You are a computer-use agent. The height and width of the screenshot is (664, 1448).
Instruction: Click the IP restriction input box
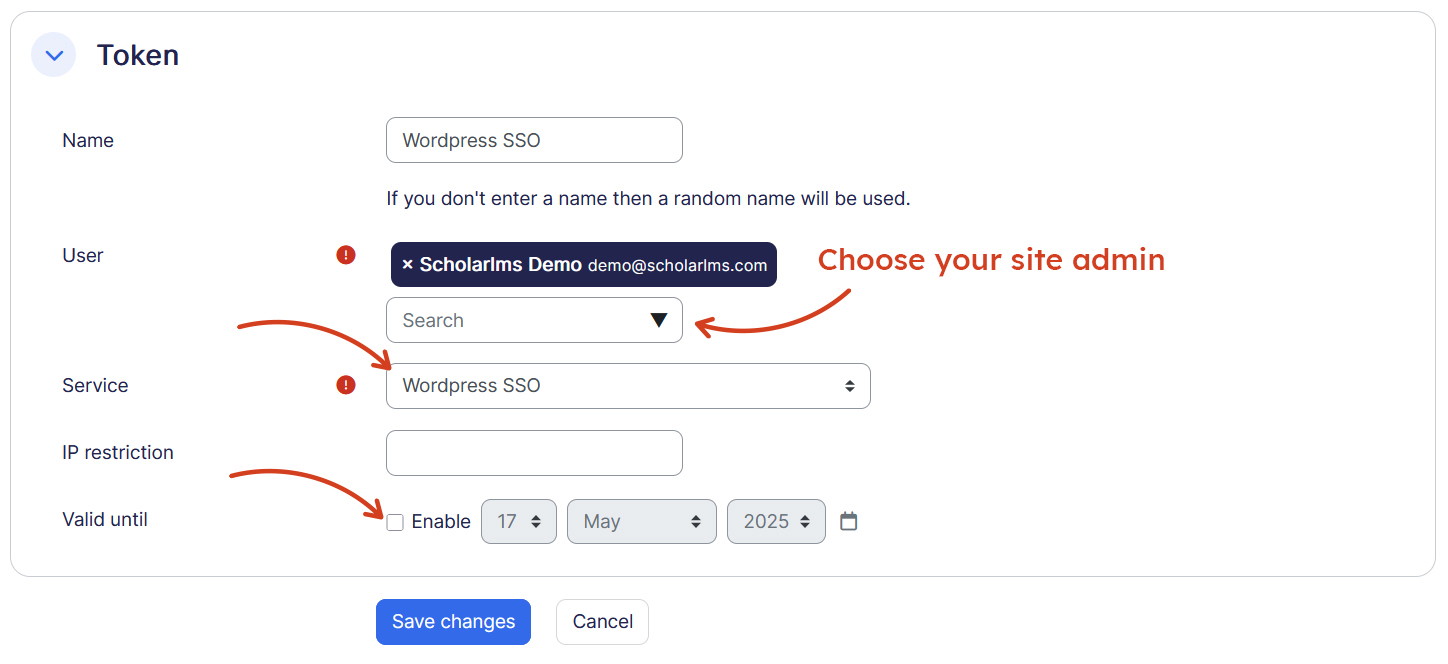click(x=534, y=453)
